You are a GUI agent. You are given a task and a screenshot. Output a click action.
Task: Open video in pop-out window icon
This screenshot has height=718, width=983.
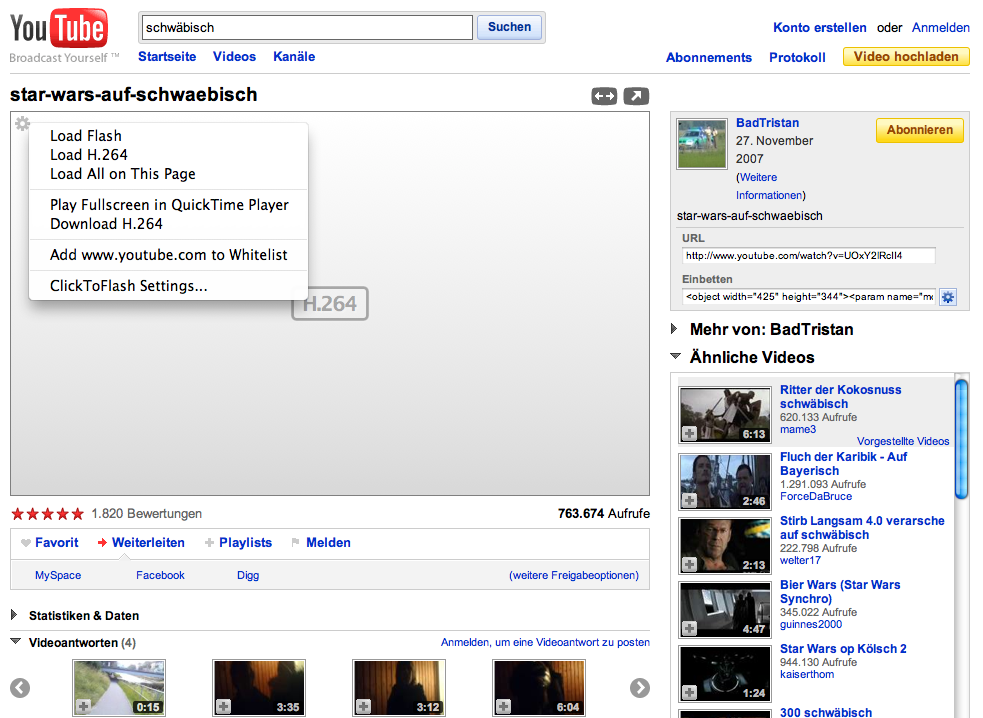[636, 96]
